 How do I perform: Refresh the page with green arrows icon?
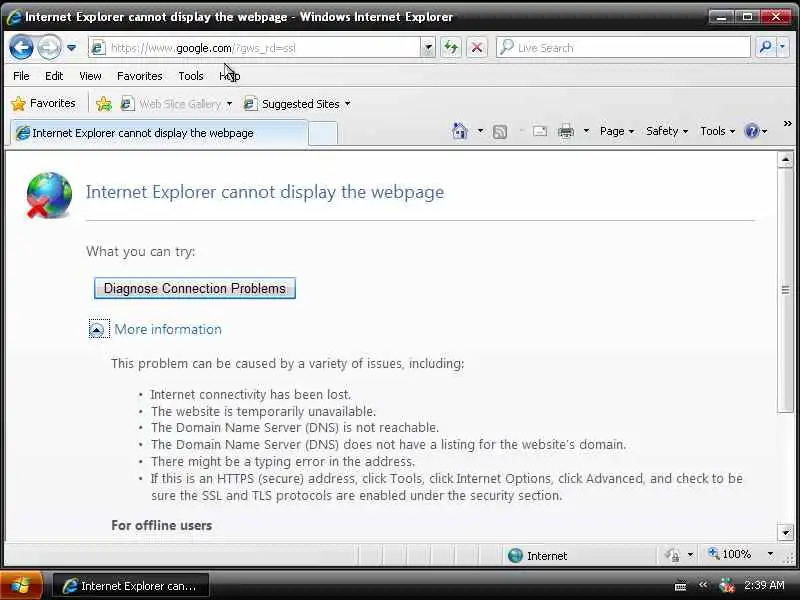point(451,48)
